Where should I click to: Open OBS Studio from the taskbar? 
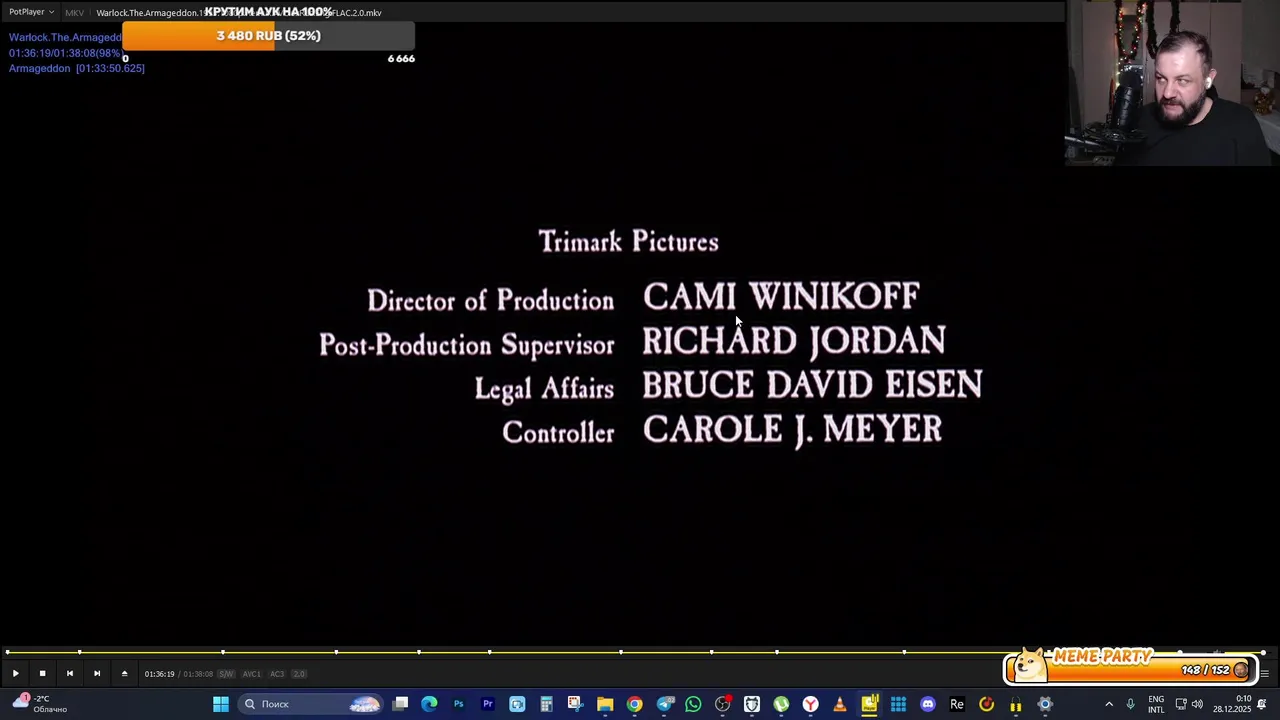pyautogui.click(x=723, y=704)
